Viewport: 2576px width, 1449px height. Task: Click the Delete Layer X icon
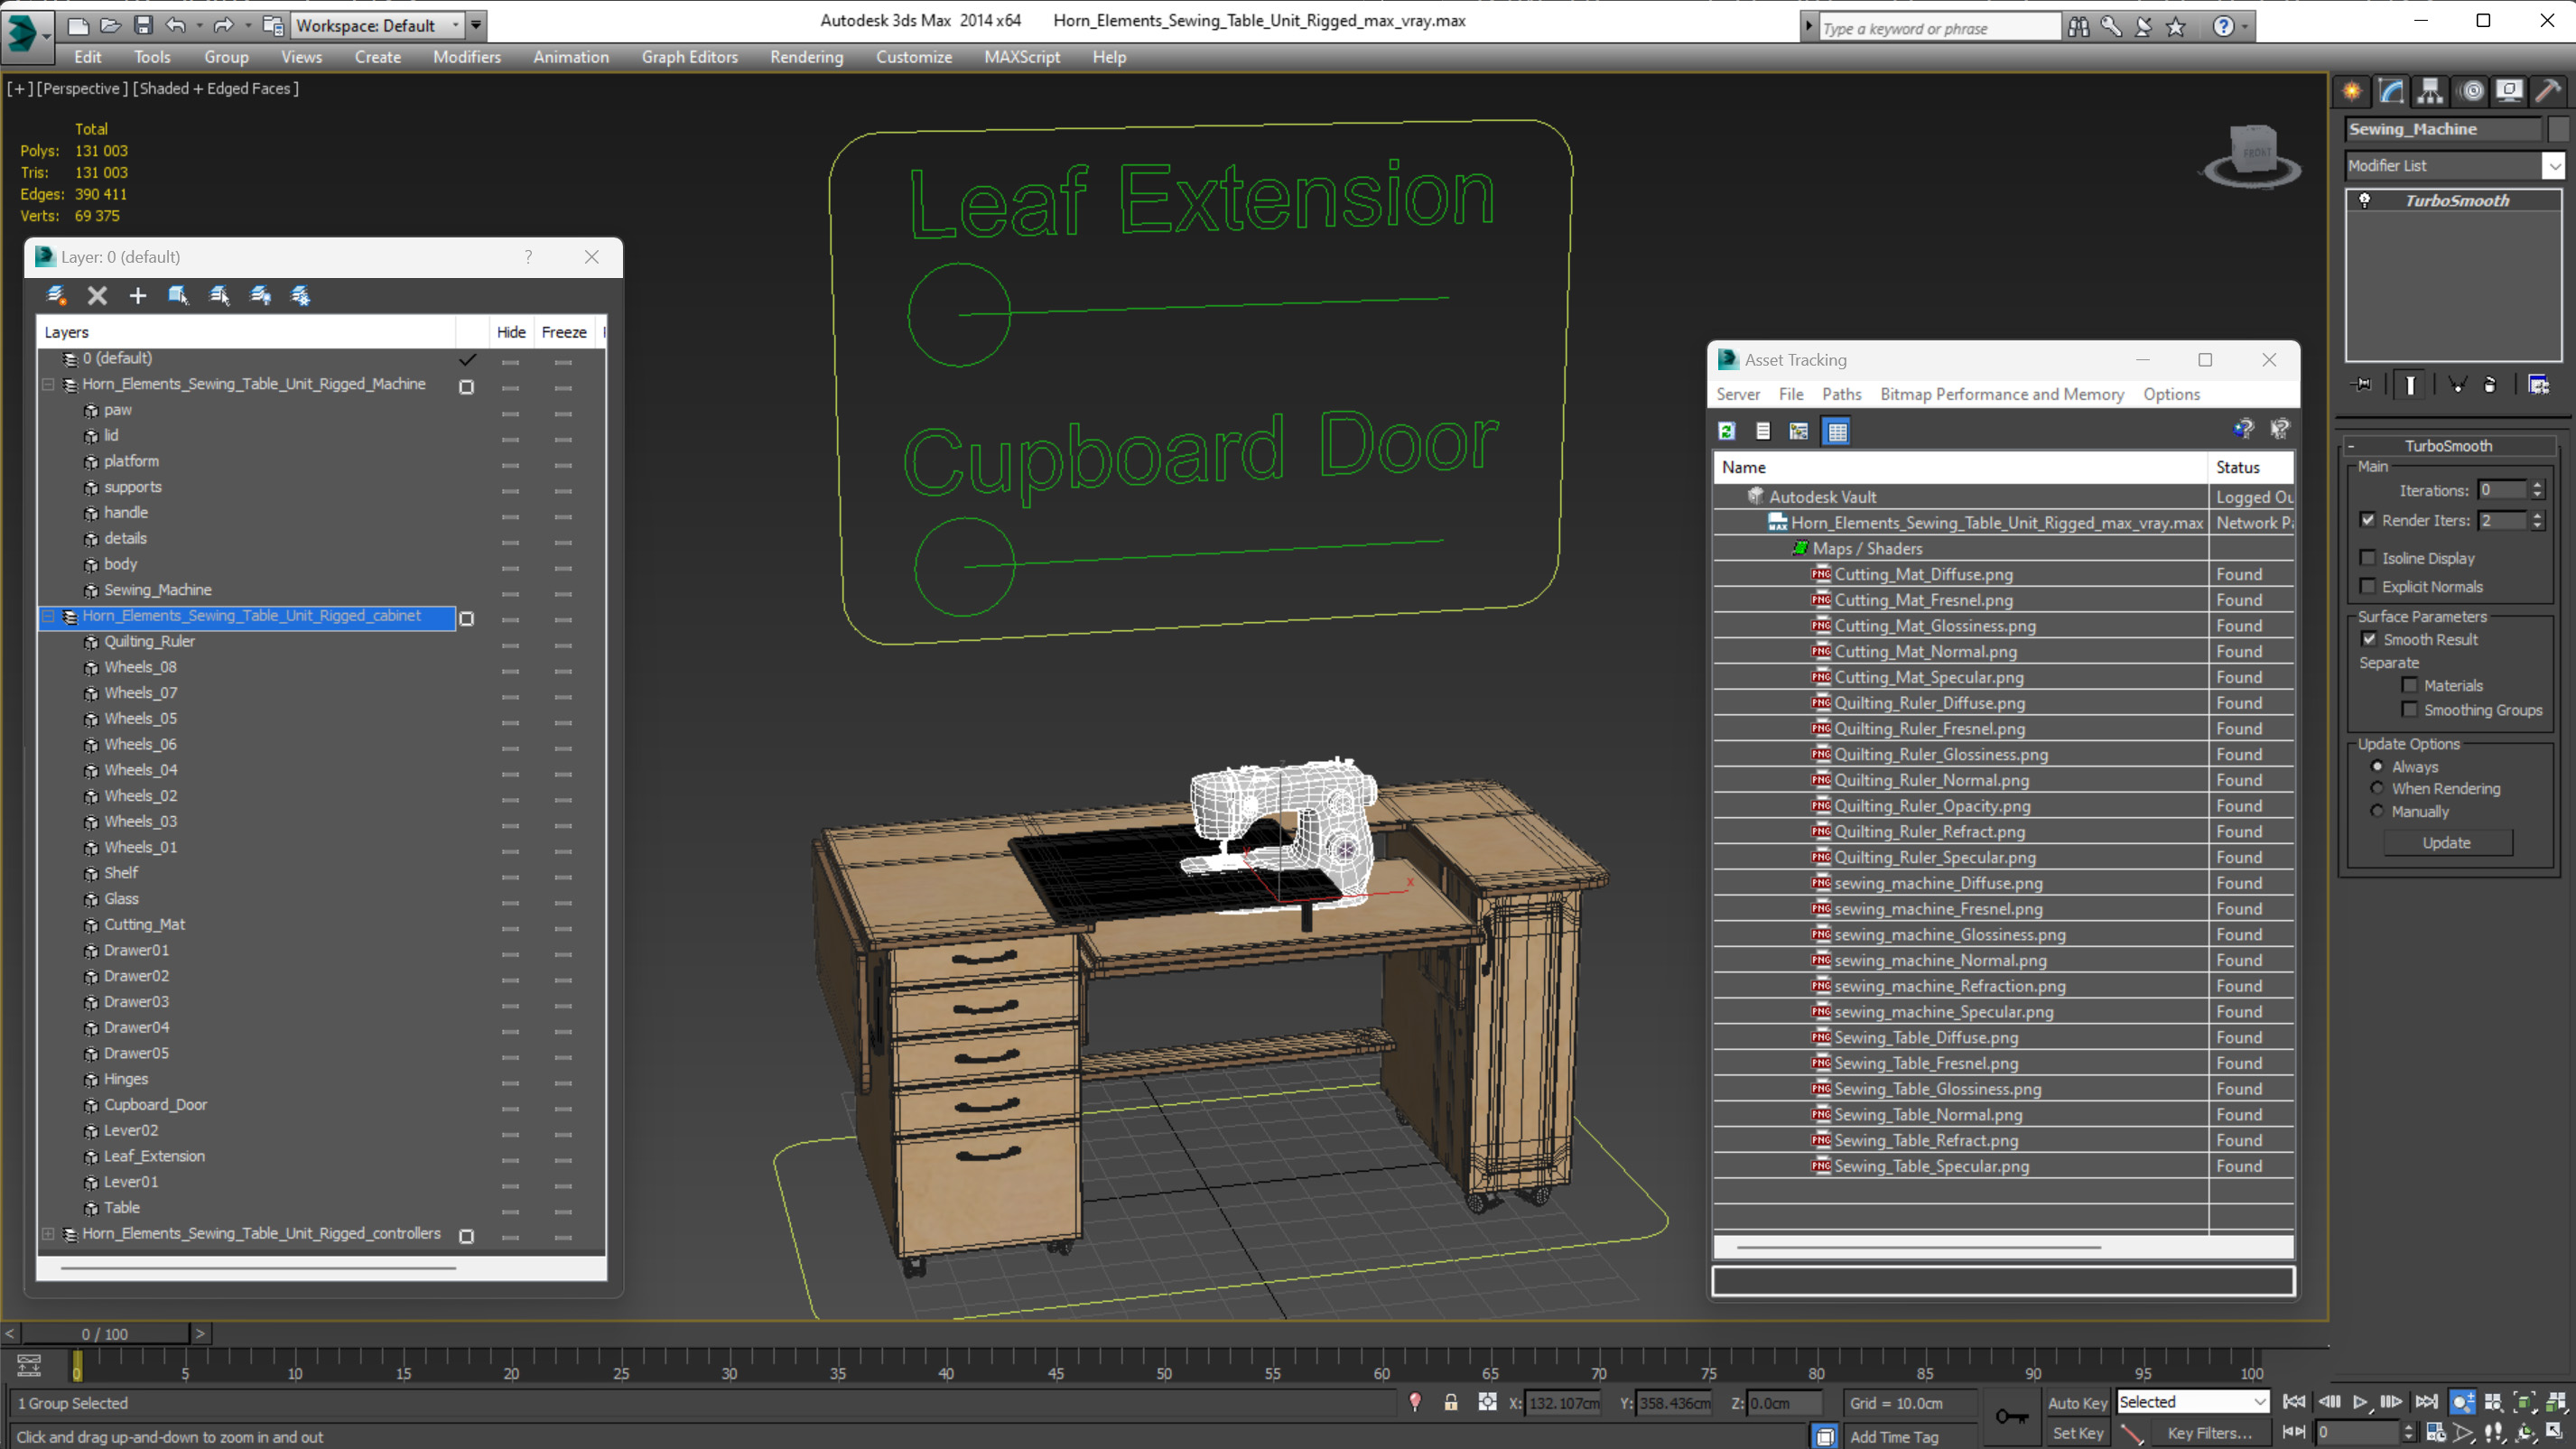(x=97, y=295)
